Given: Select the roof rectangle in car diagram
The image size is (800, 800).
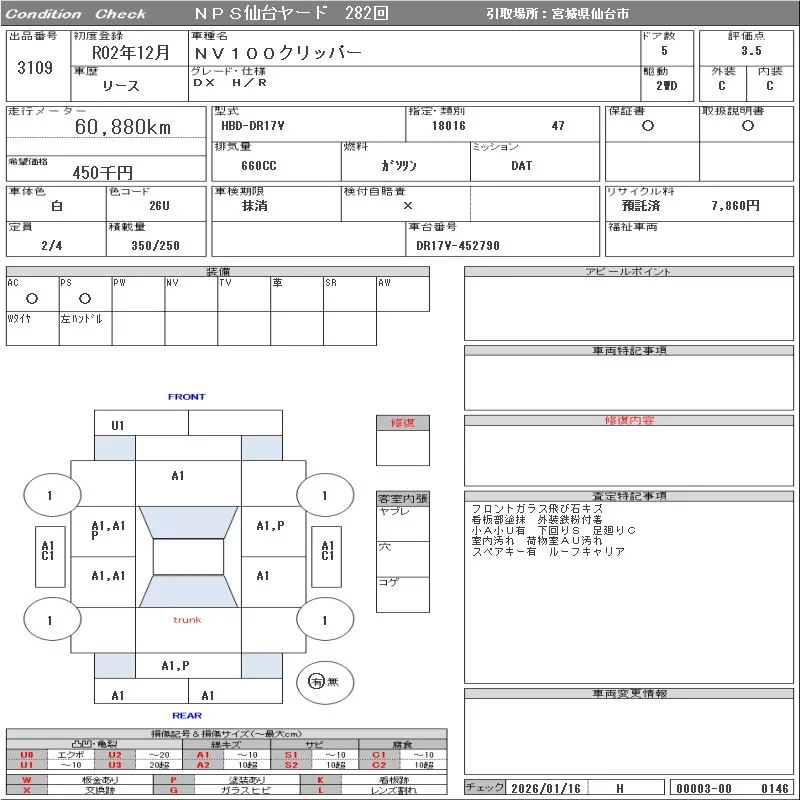Looking at the screenshot, I should click(188, 557).
